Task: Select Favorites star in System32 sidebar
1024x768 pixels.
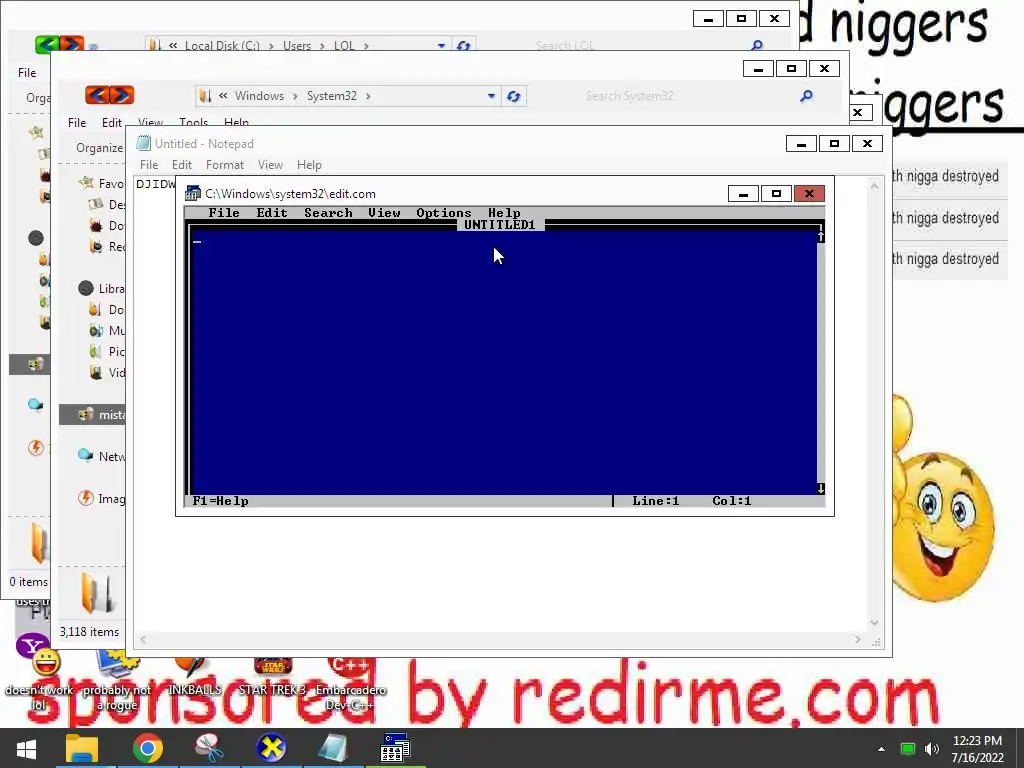Action: [86, 184]
